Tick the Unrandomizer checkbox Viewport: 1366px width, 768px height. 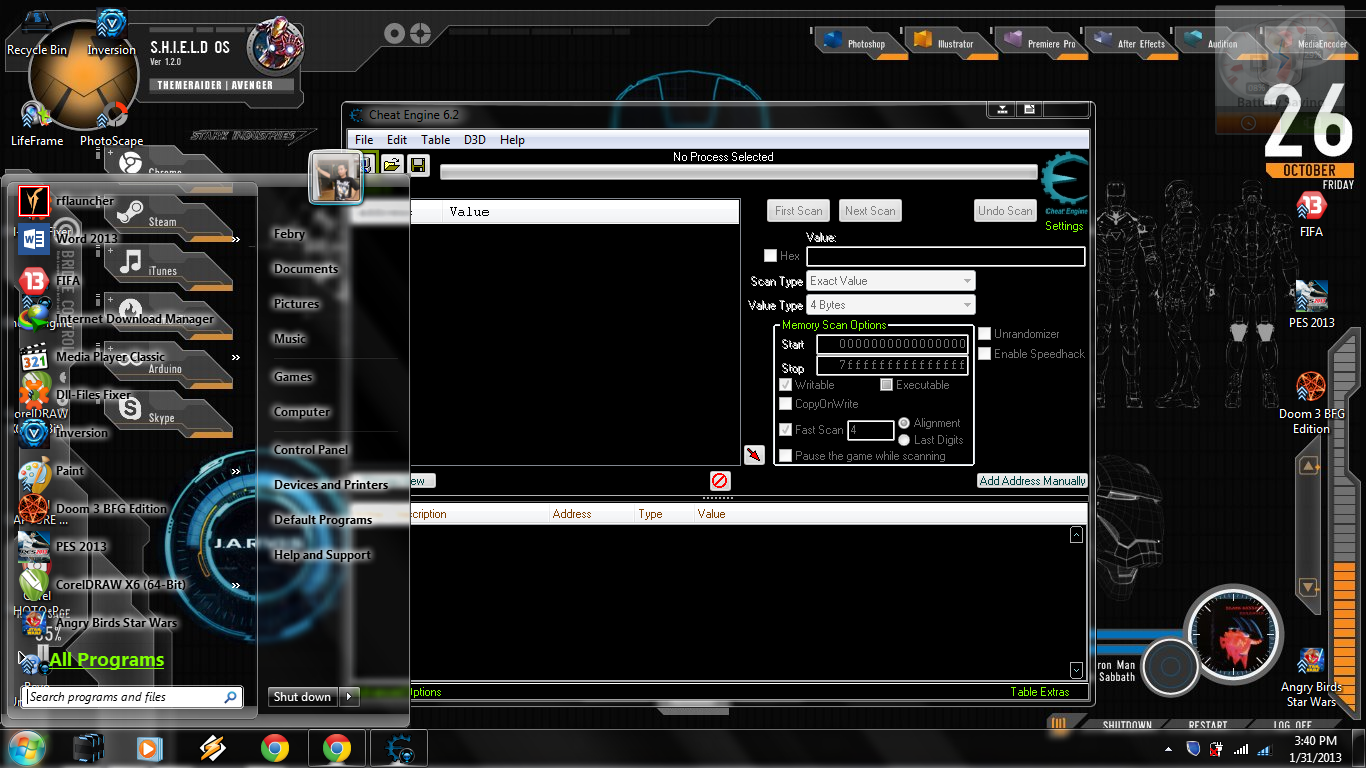(x=985, y=334)
